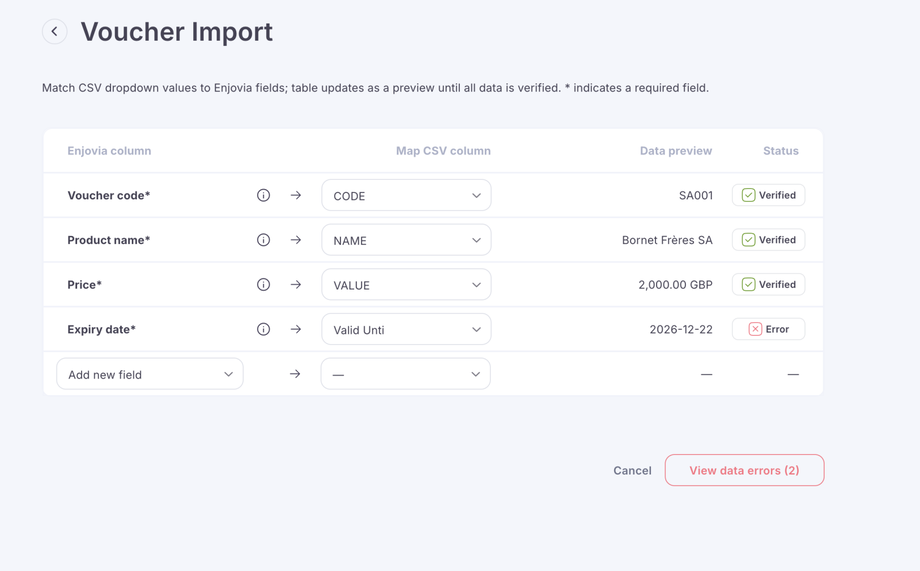The image size is (920, 571).
Task: Click Verified check icon for Voucher code
Action: [x=748, y=196]
